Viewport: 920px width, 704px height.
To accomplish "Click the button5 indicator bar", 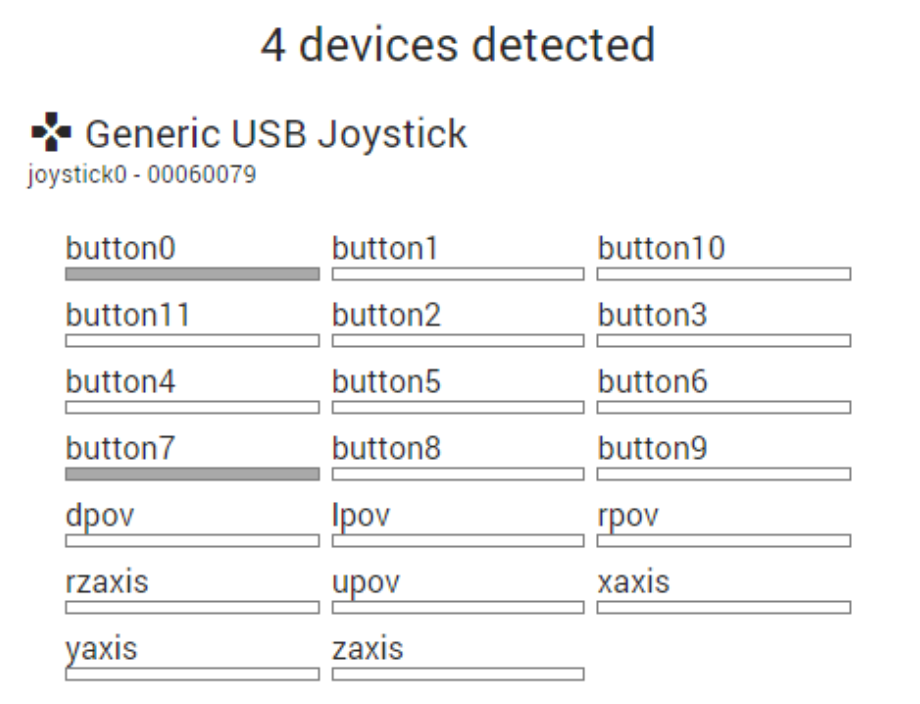I will tap(458, 407).
